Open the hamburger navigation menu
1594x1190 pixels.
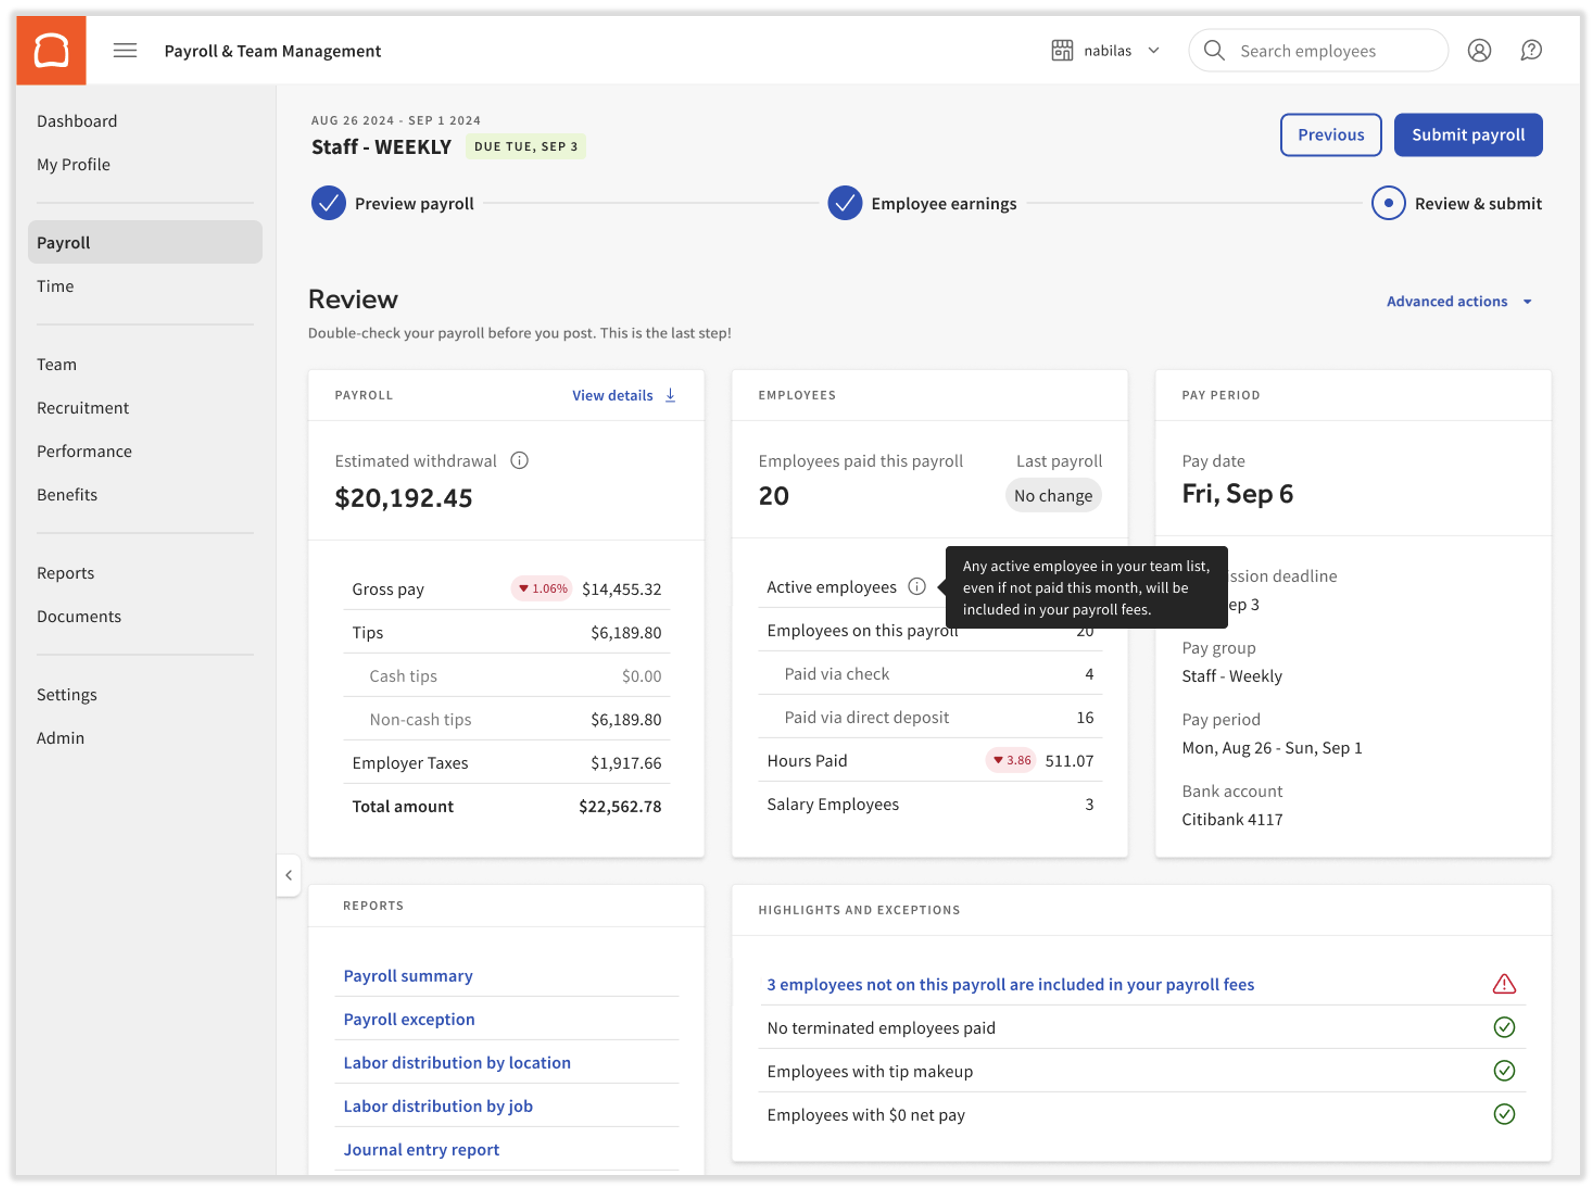click(x=125, y=50)
